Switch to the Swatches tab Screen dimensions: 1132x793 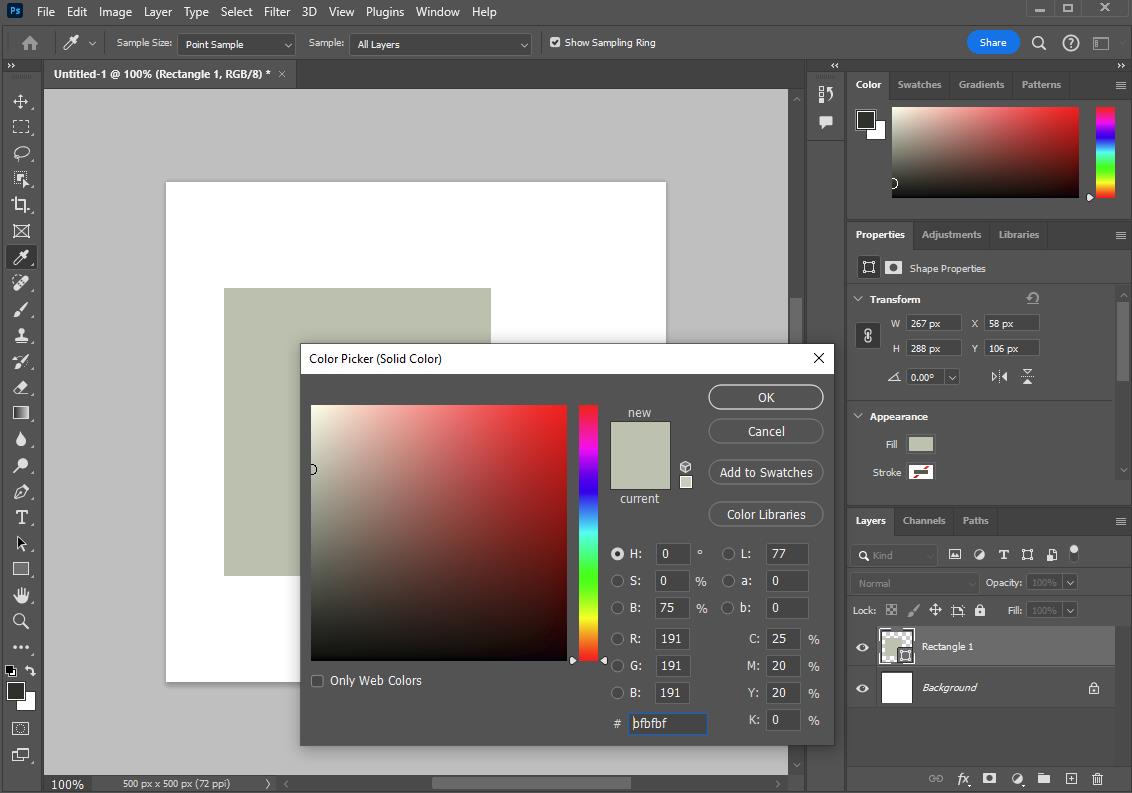click(919, 84)
